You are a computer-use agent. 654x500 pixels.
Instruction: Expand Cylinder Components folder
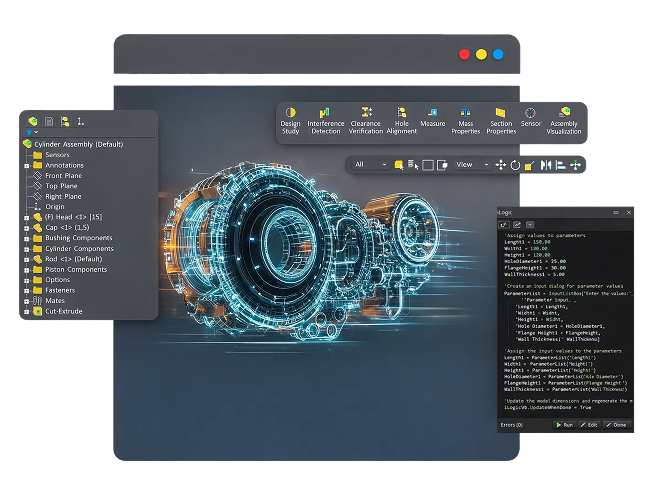27,249
